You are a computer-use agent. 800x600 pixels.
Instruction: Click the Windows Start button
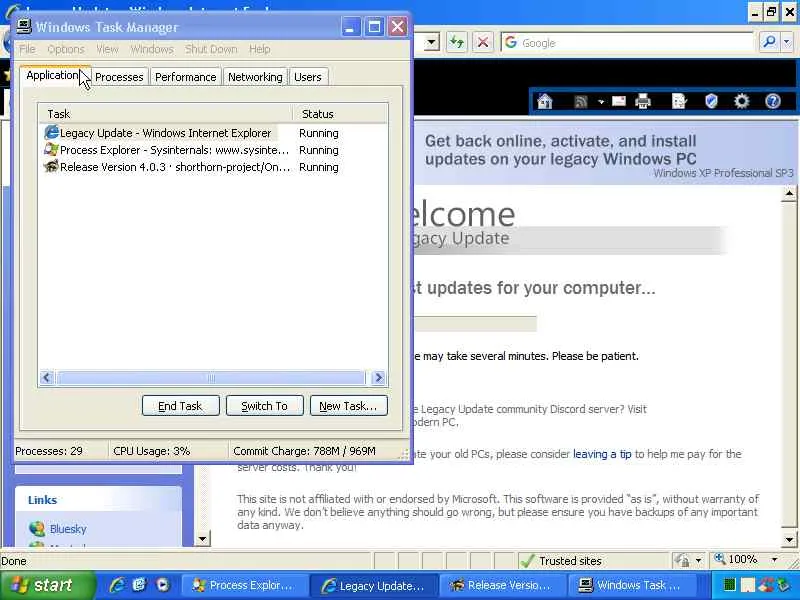click(x=47, y=585)
